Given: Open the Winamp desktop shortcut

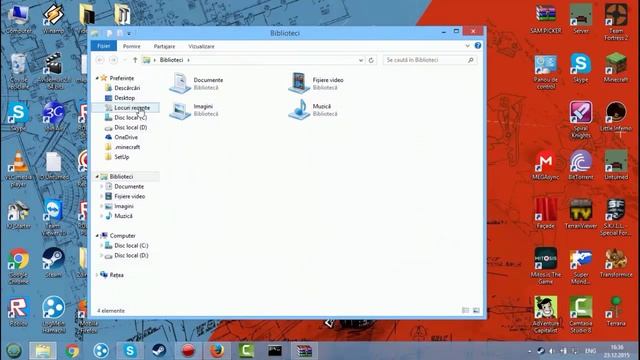Looking at the screenshot, I should [53, 18].
